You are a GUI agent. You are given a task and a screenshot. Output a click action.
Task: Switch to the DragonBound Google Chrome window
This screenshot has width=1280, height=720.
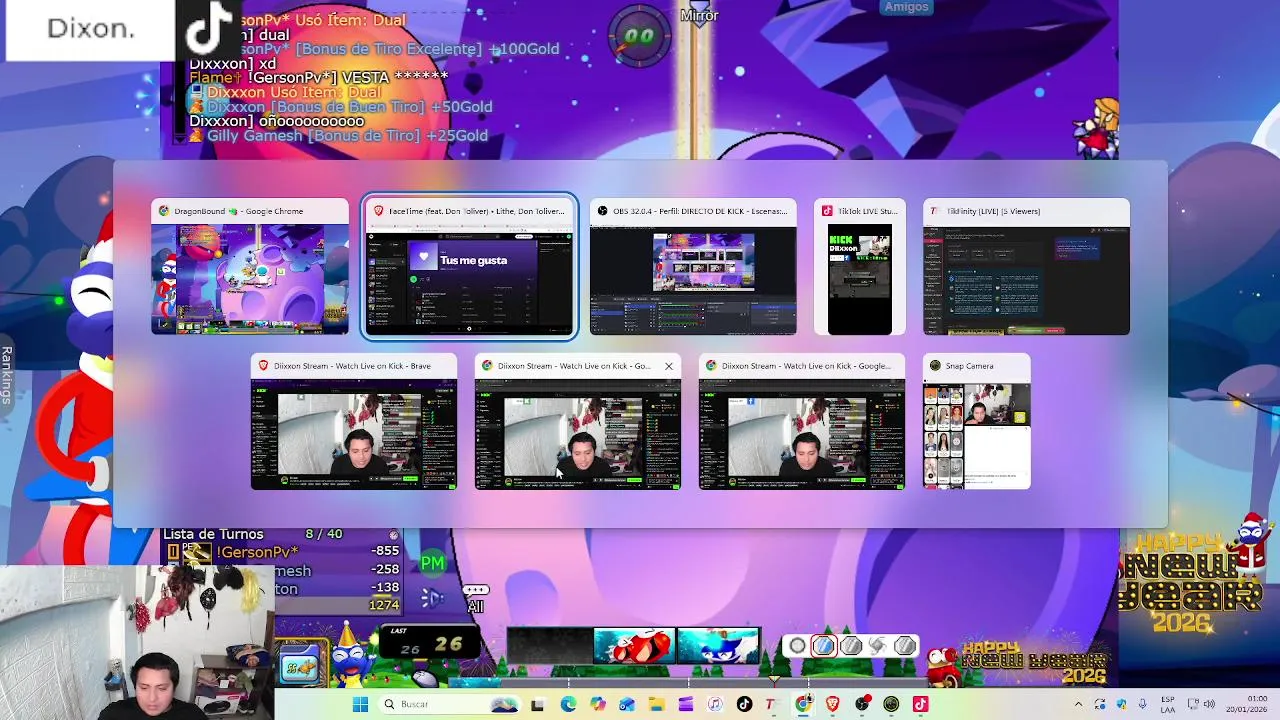[250, 267]
